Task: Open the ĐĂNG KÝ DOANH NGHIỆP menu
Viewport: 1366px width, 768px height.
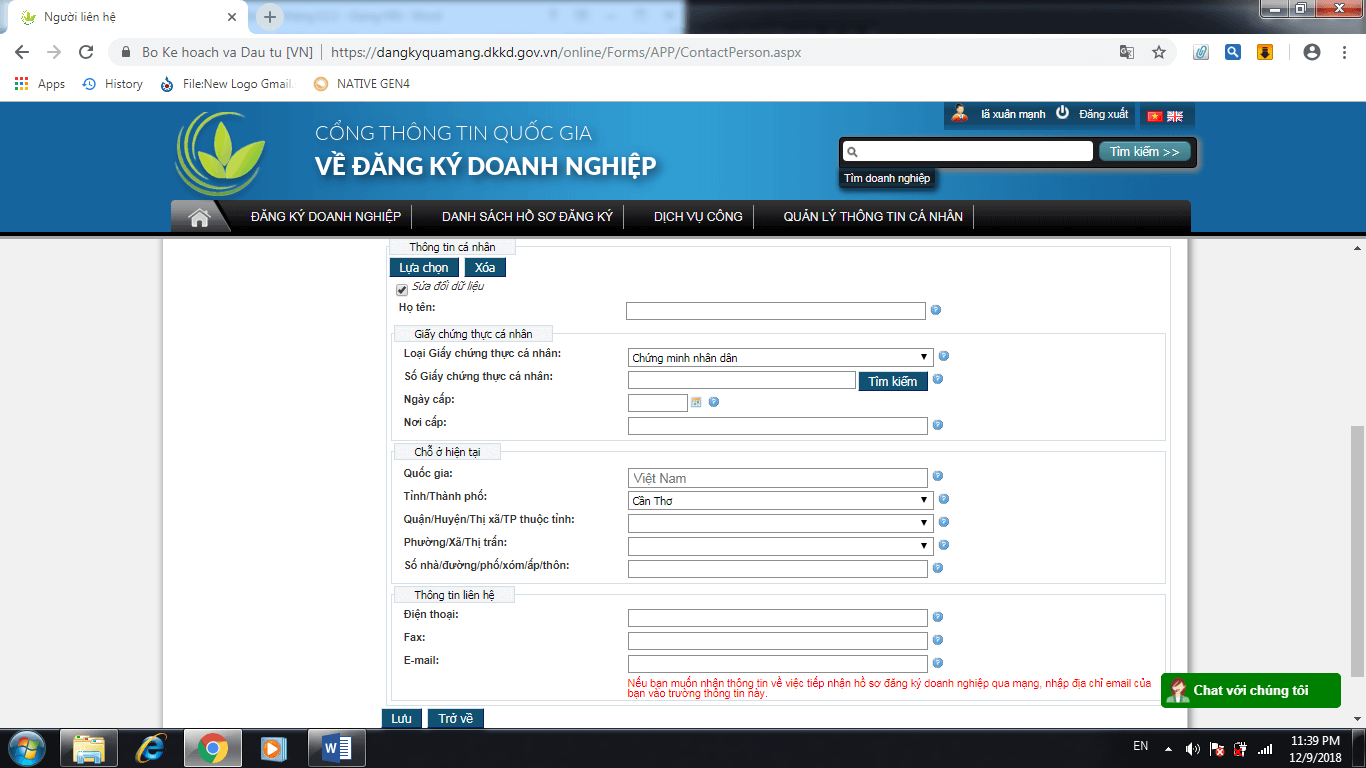Action: (x=326, y=217)
